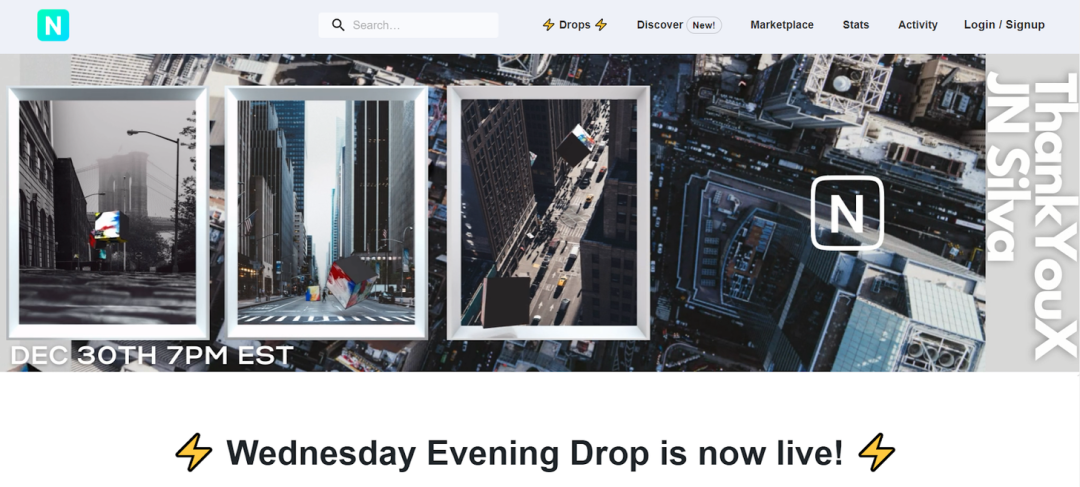Open the Drops menu item
The height and width of the screenshot is (487, 1080).
(574, 25)
